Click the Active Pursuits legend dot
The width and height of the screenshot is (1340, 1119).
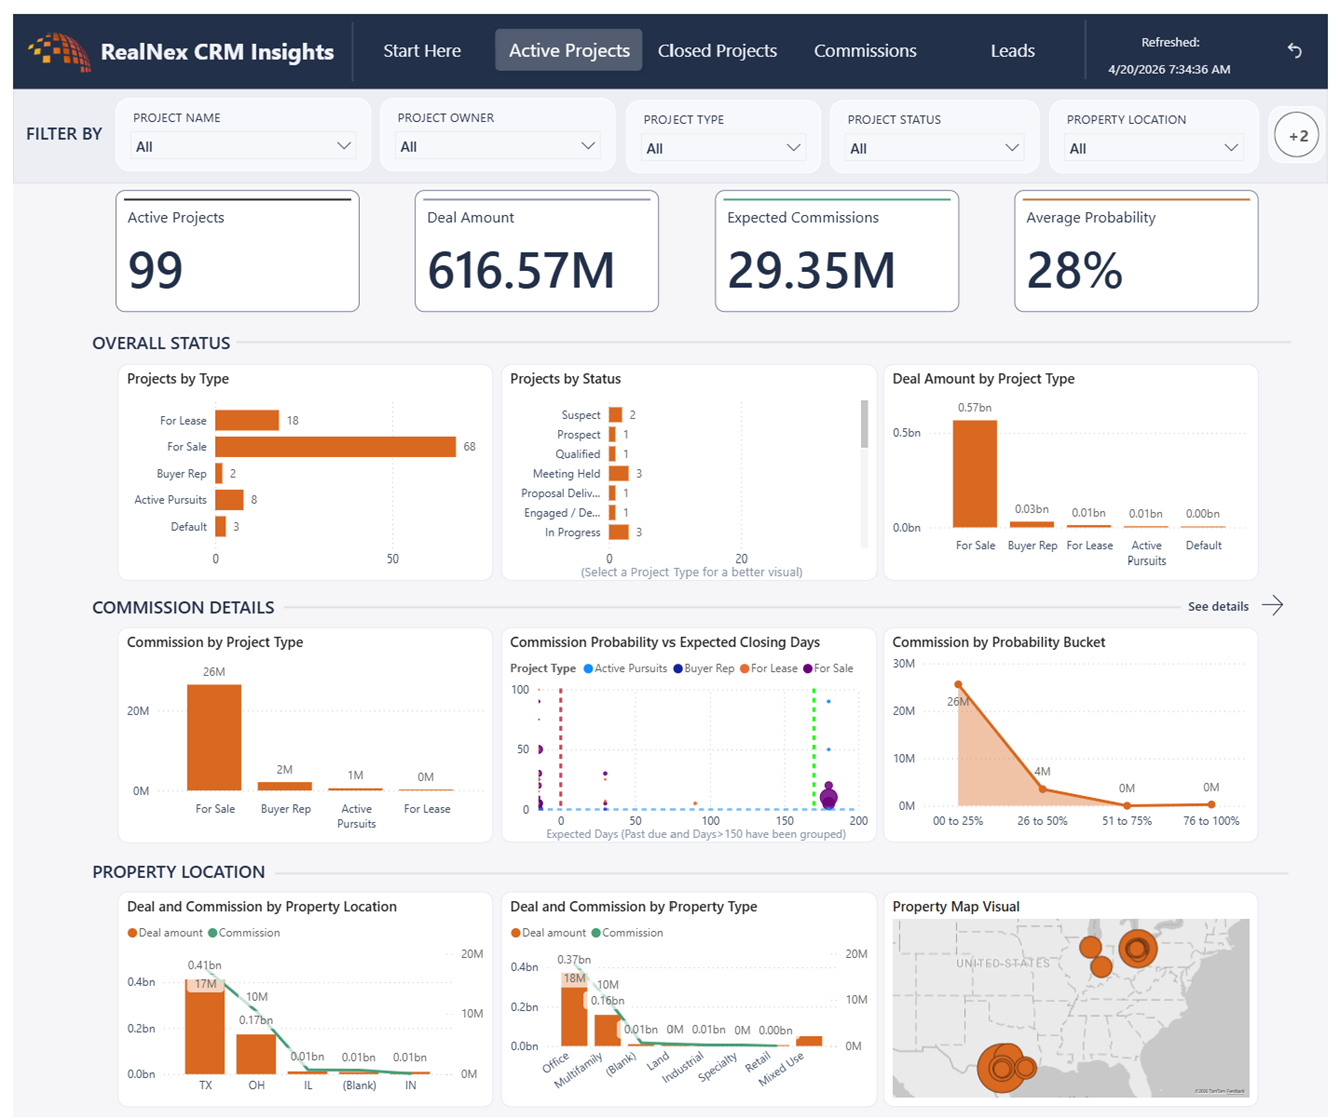(588, 669)
